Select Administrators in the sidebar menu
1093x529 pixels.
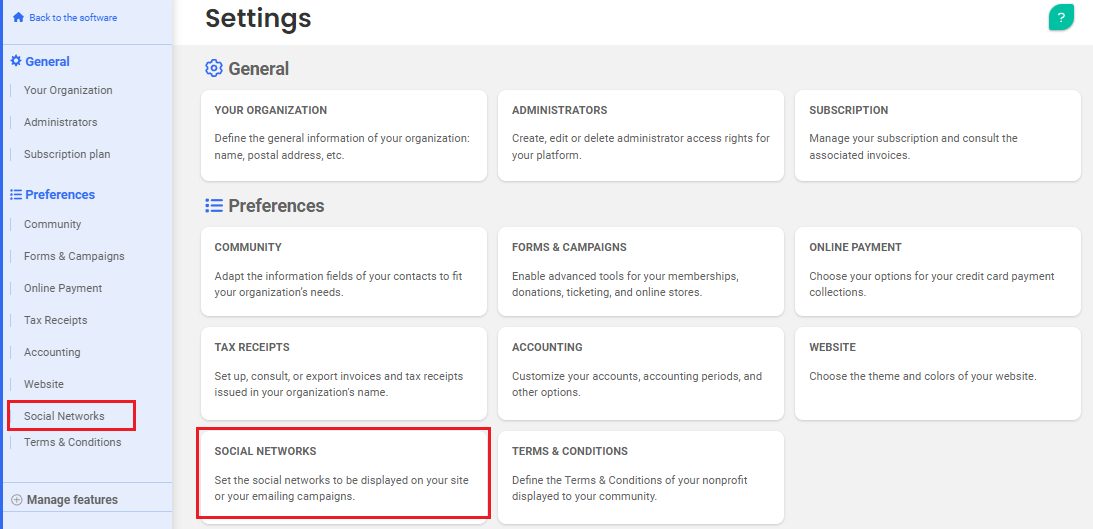click(61, 122)
